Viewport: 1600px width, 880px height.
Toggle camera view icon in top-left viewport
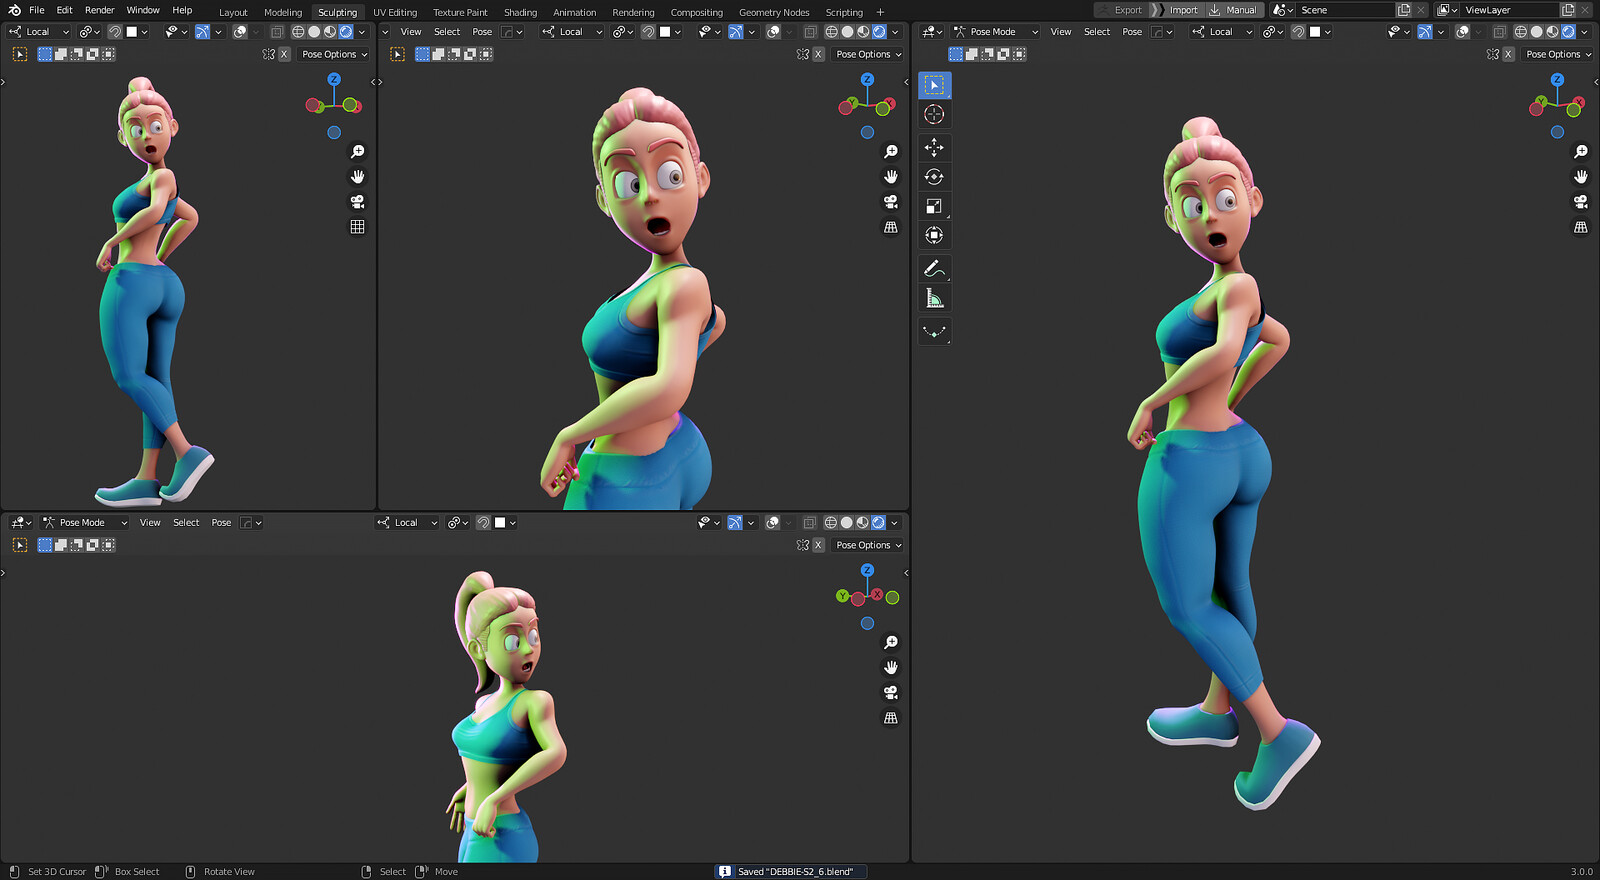pos(357,202)
